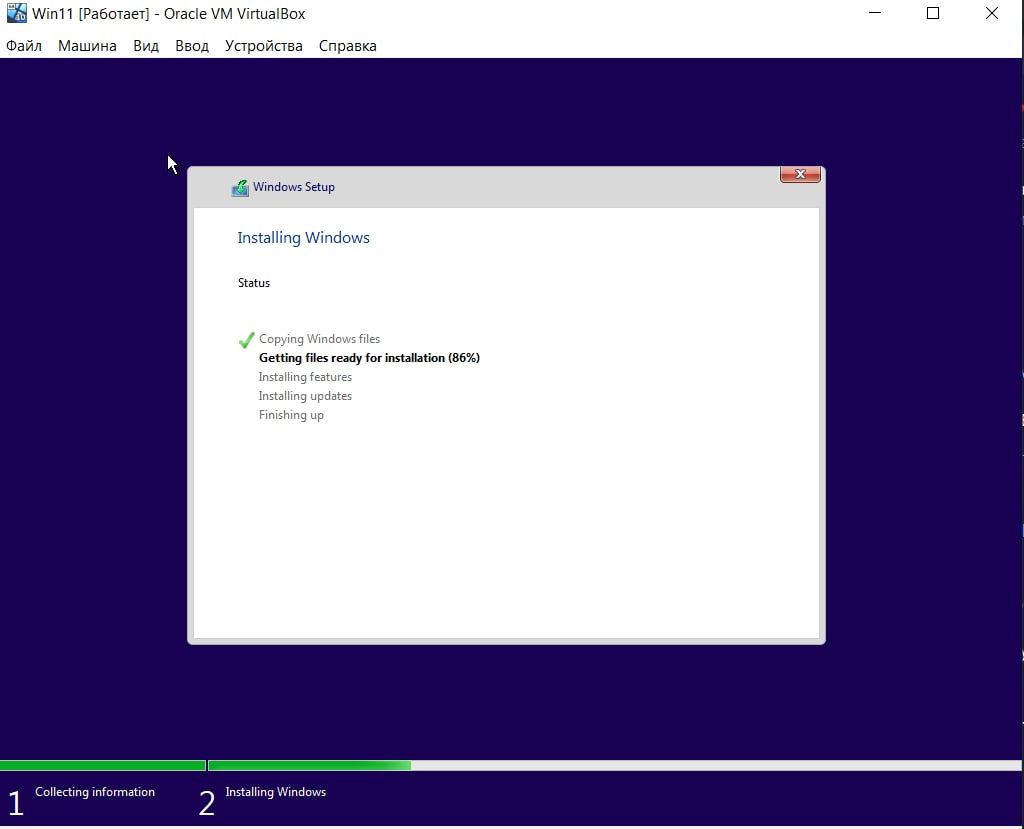Click the Installing Windows heading
The width and height of the screenshot is (1024, 829).
click(x=304, y=238)
